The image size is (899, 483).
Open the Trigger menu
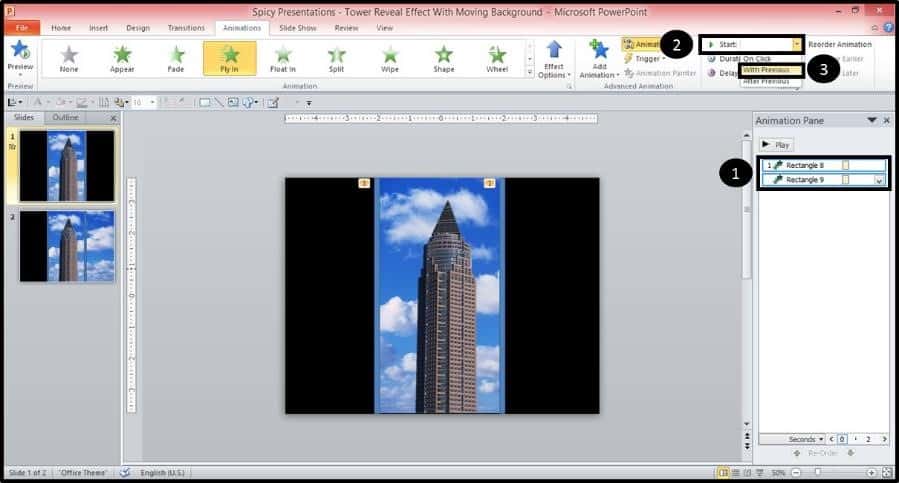[x=645, y=59]
